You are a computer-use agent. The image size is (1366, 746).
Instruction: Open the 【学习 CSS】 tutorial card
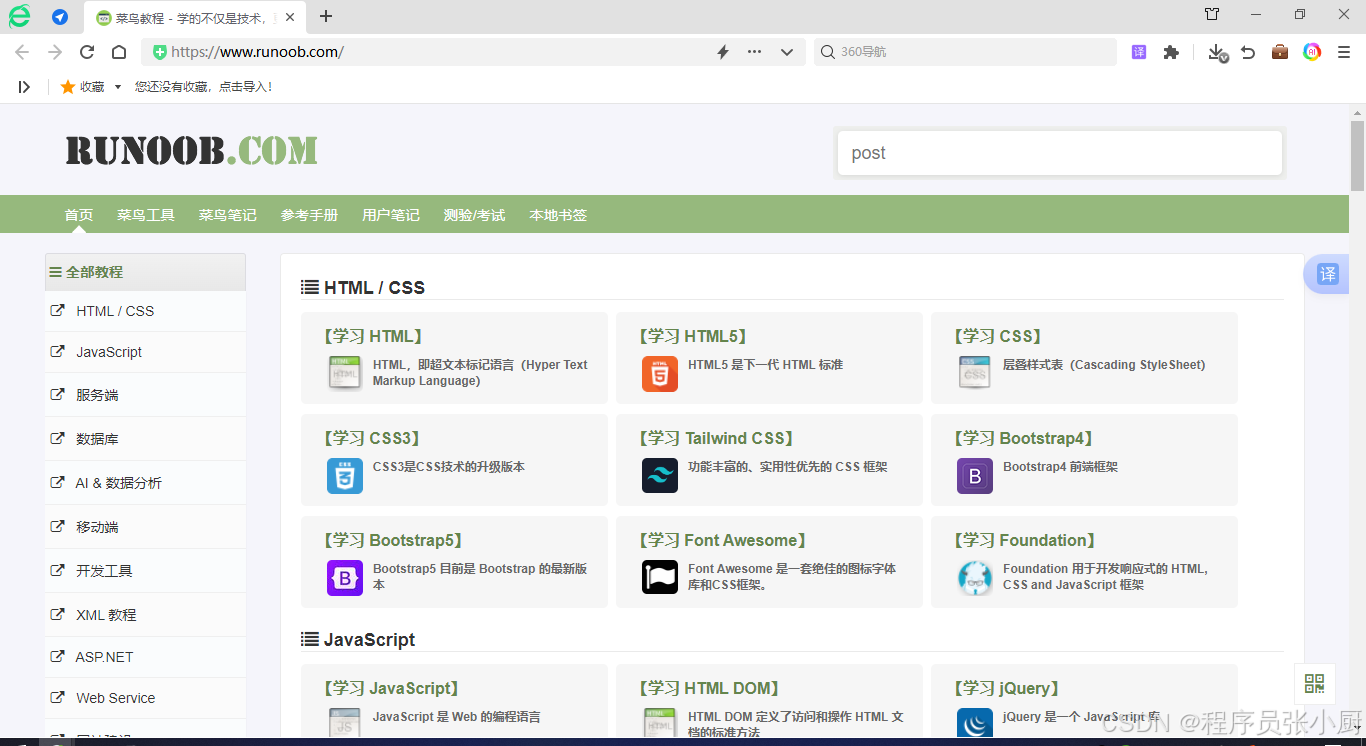(x=1084, y=358)
